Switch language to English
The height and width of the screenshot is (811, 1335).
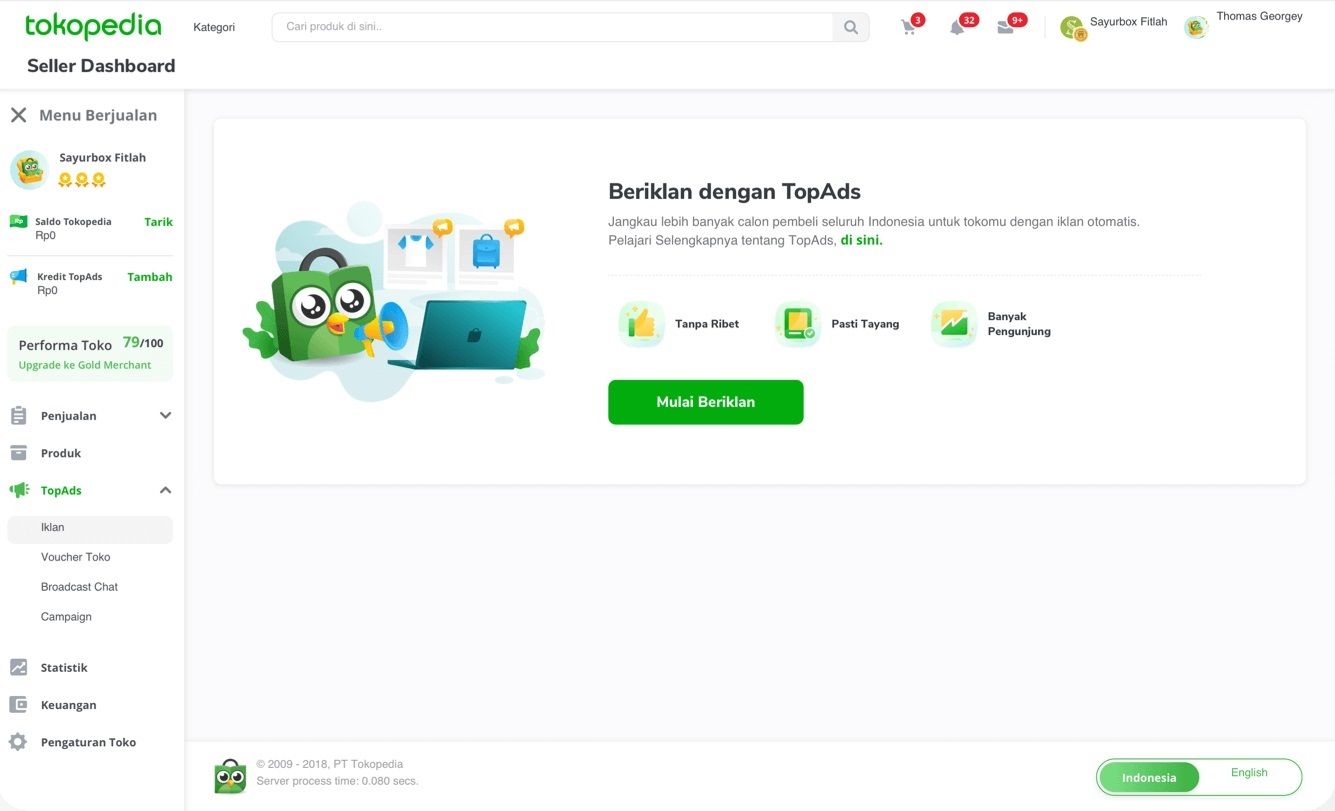(x=1249, y=772)
